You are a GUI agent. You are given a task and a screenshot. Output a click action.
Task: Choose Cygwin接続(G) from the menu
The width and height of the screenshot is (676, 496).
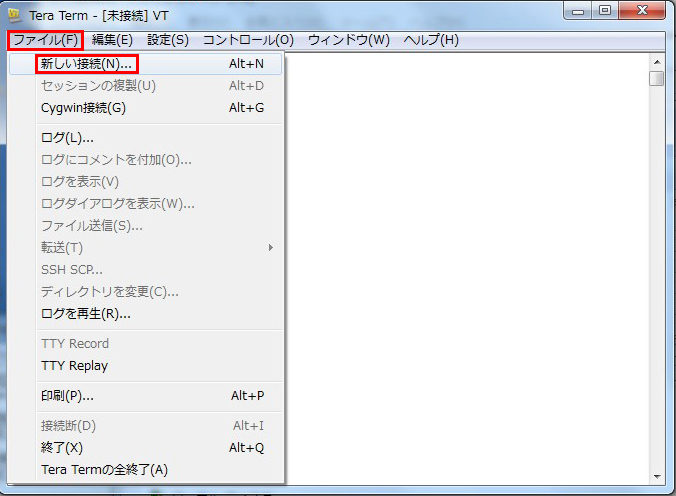coord(83,108)
